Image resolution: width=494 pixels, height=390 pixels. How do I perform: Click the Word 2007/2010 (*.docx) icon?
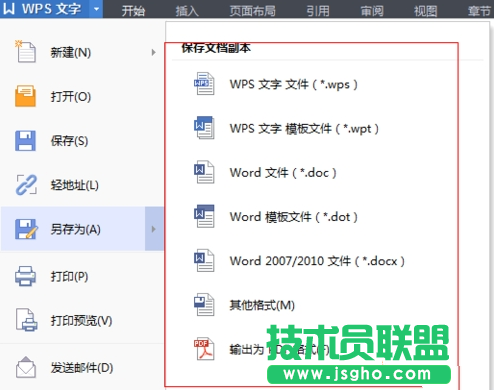(x=204, y=260)
